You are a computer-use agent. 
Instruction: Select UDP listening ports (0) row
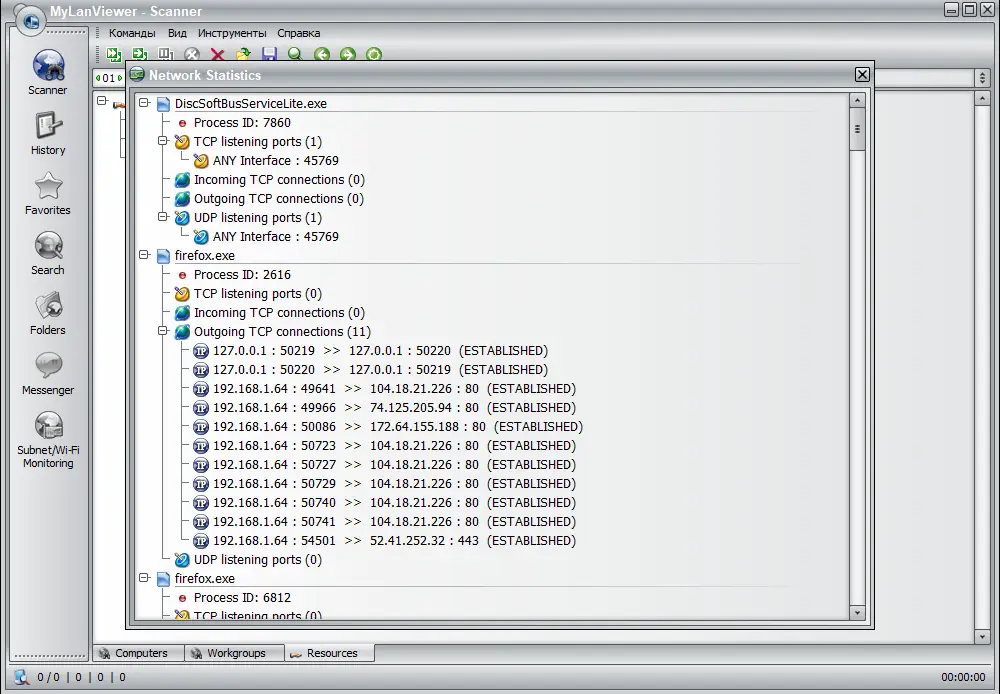(x=258, y=560)
